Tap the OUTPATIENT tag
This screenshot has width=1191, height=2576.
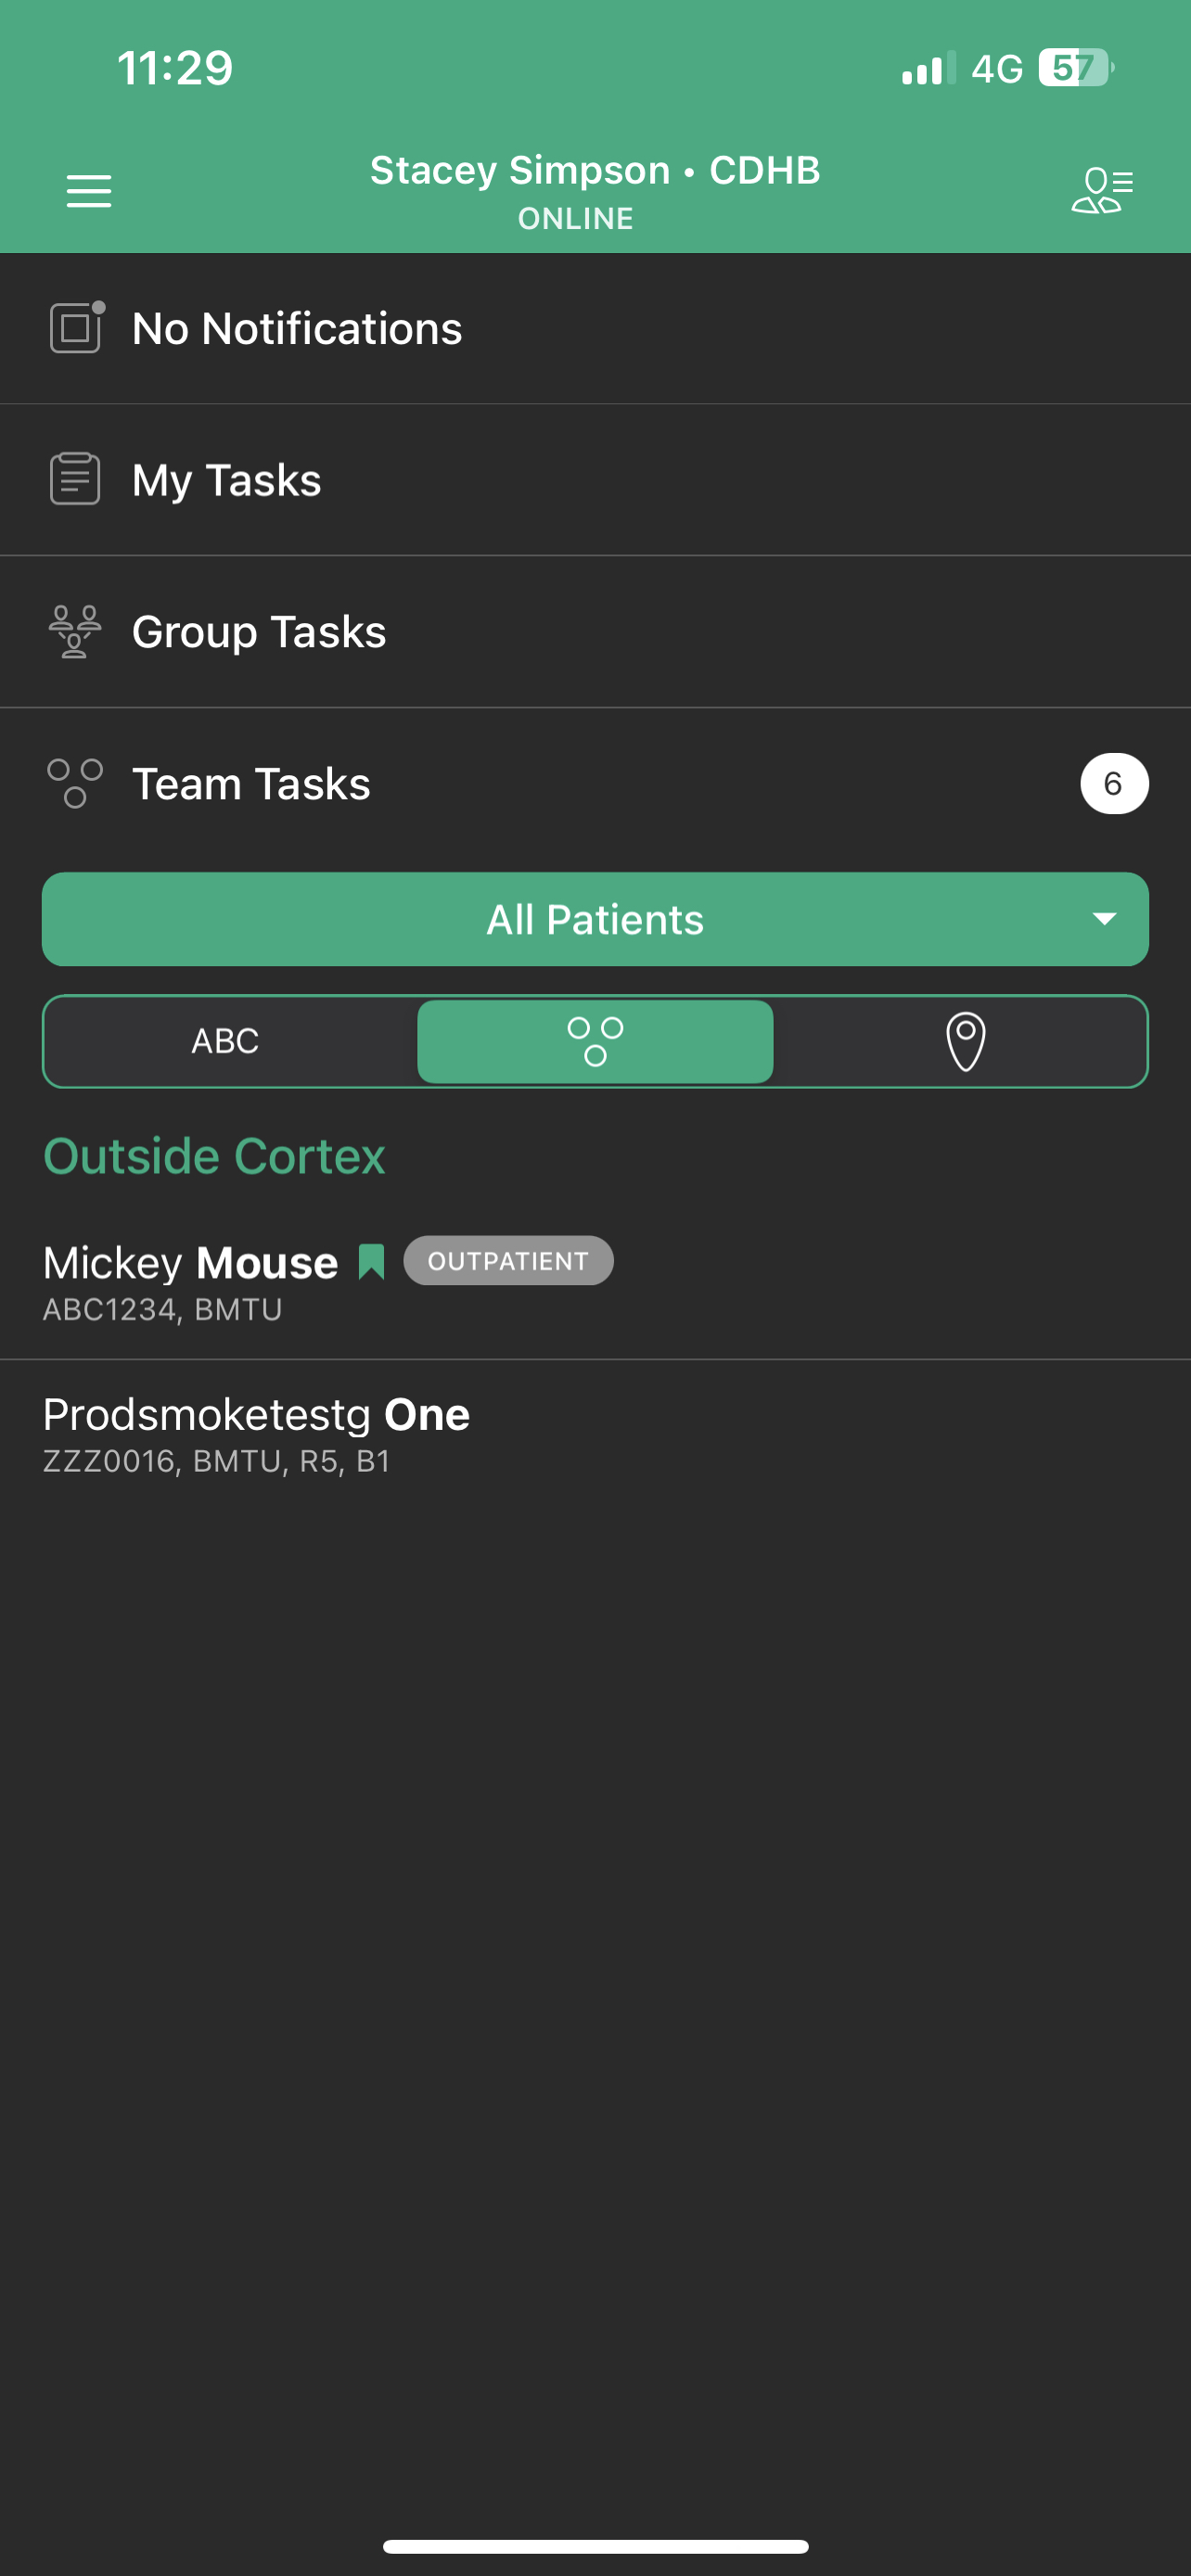(508, 1261)
